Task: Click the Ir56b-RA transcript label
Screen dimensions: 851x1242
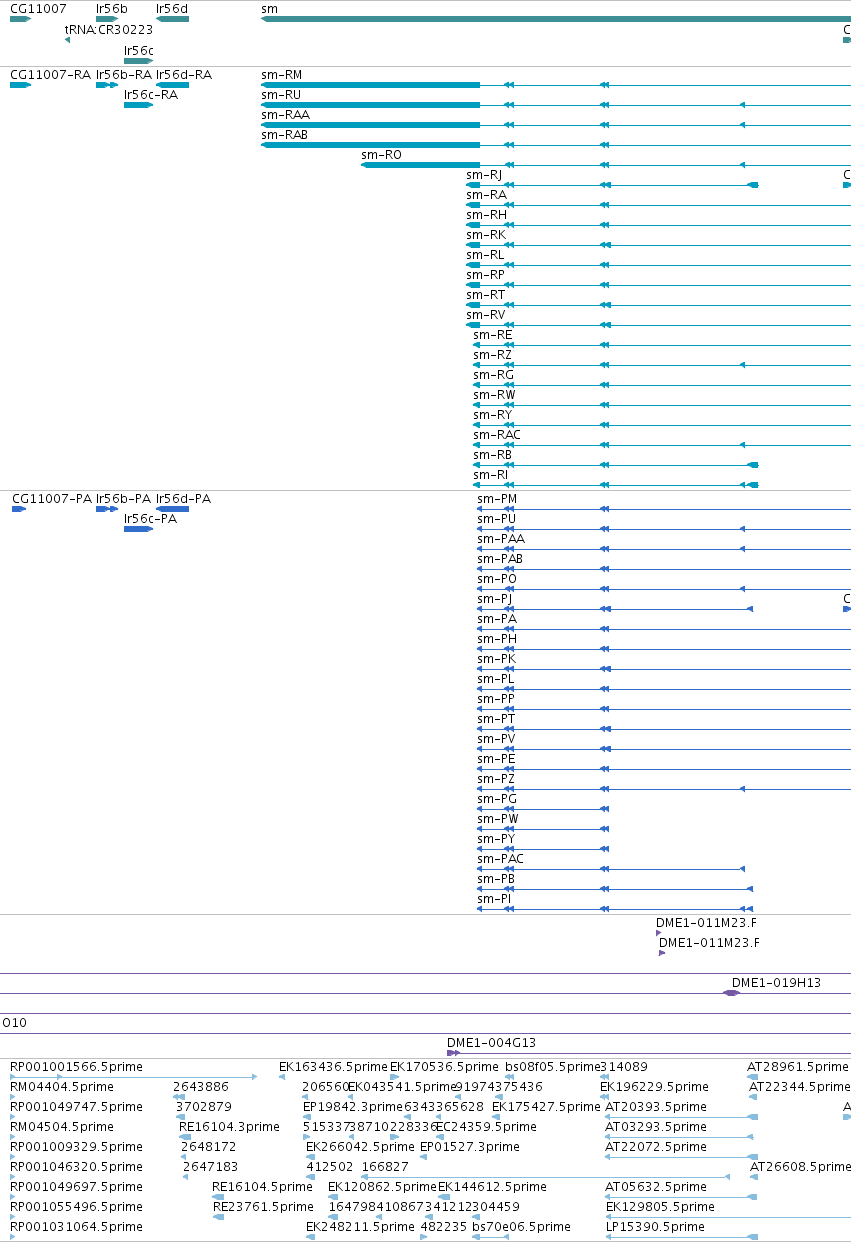Action: coord(124,75)
